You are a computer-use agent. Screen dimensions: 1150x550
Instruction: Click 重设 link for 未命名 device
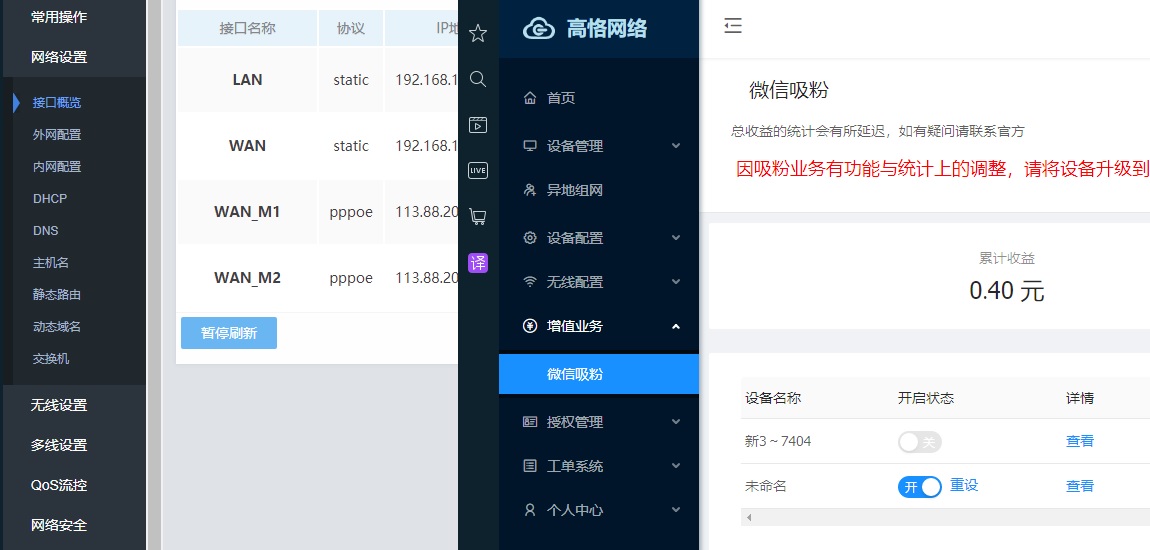964,485
